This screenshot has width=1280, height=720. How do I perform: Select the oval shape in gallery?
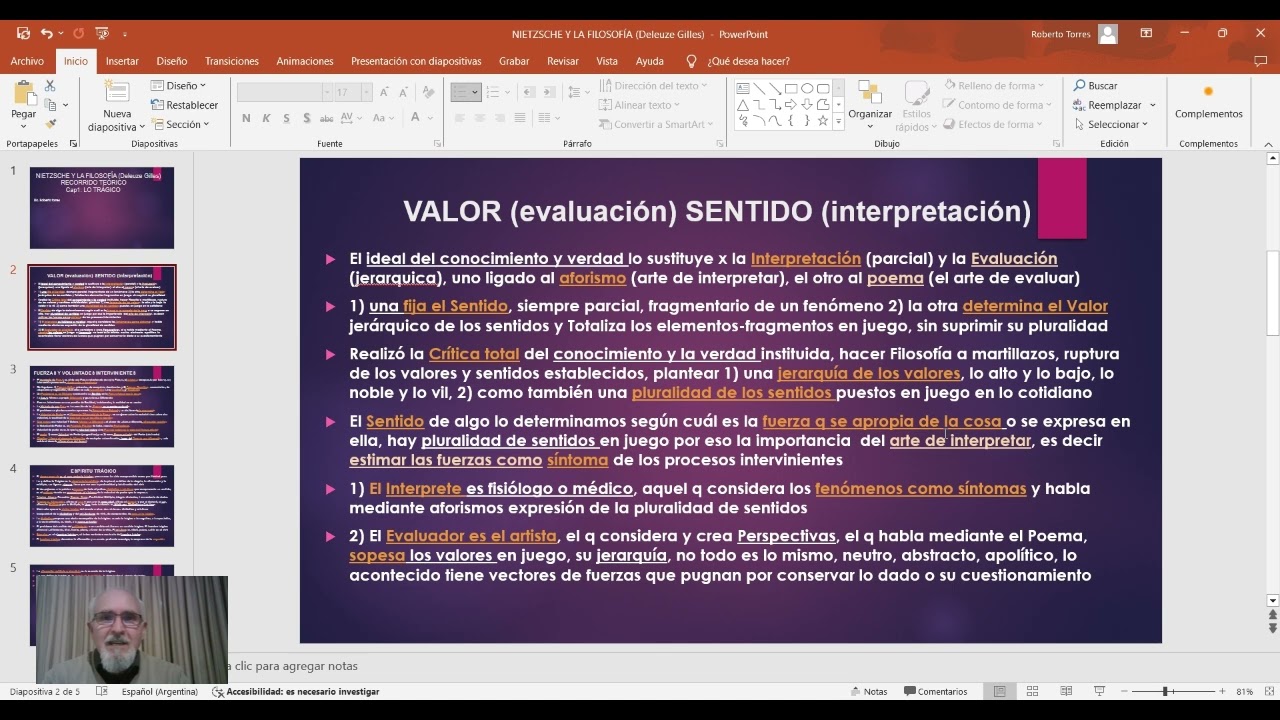click(807, 88)
